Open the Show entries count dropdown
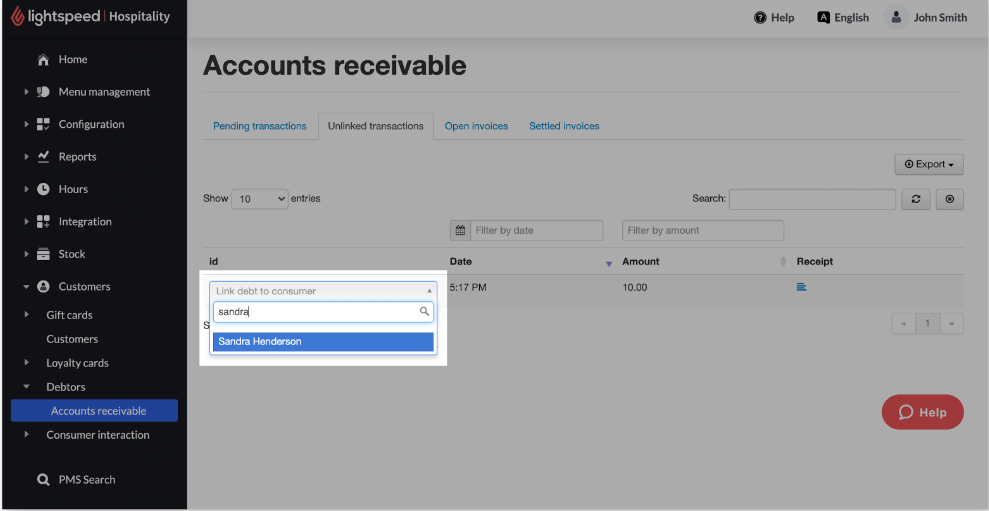 [x=260, y=199]
